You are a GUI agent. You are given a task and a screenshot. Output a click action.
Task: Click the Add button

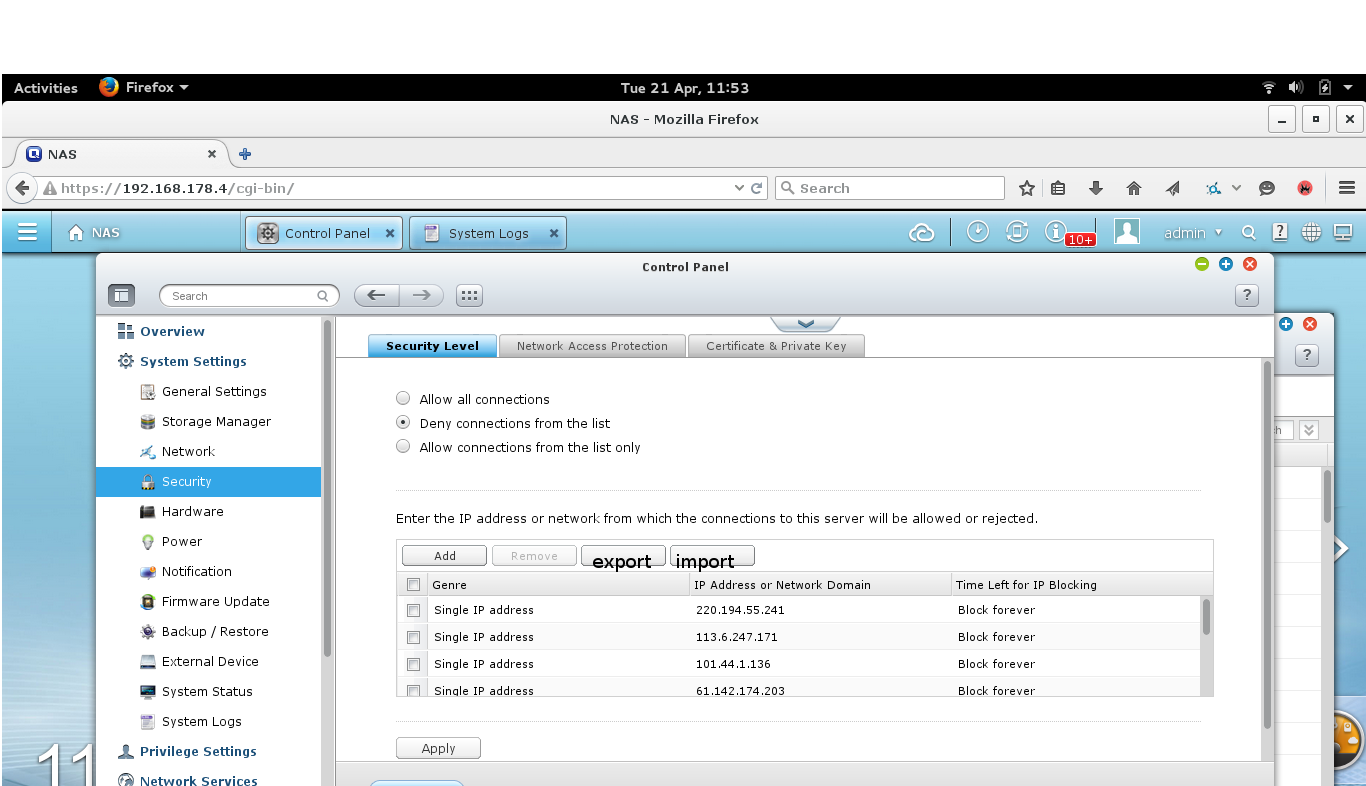(x=445, y=556)
